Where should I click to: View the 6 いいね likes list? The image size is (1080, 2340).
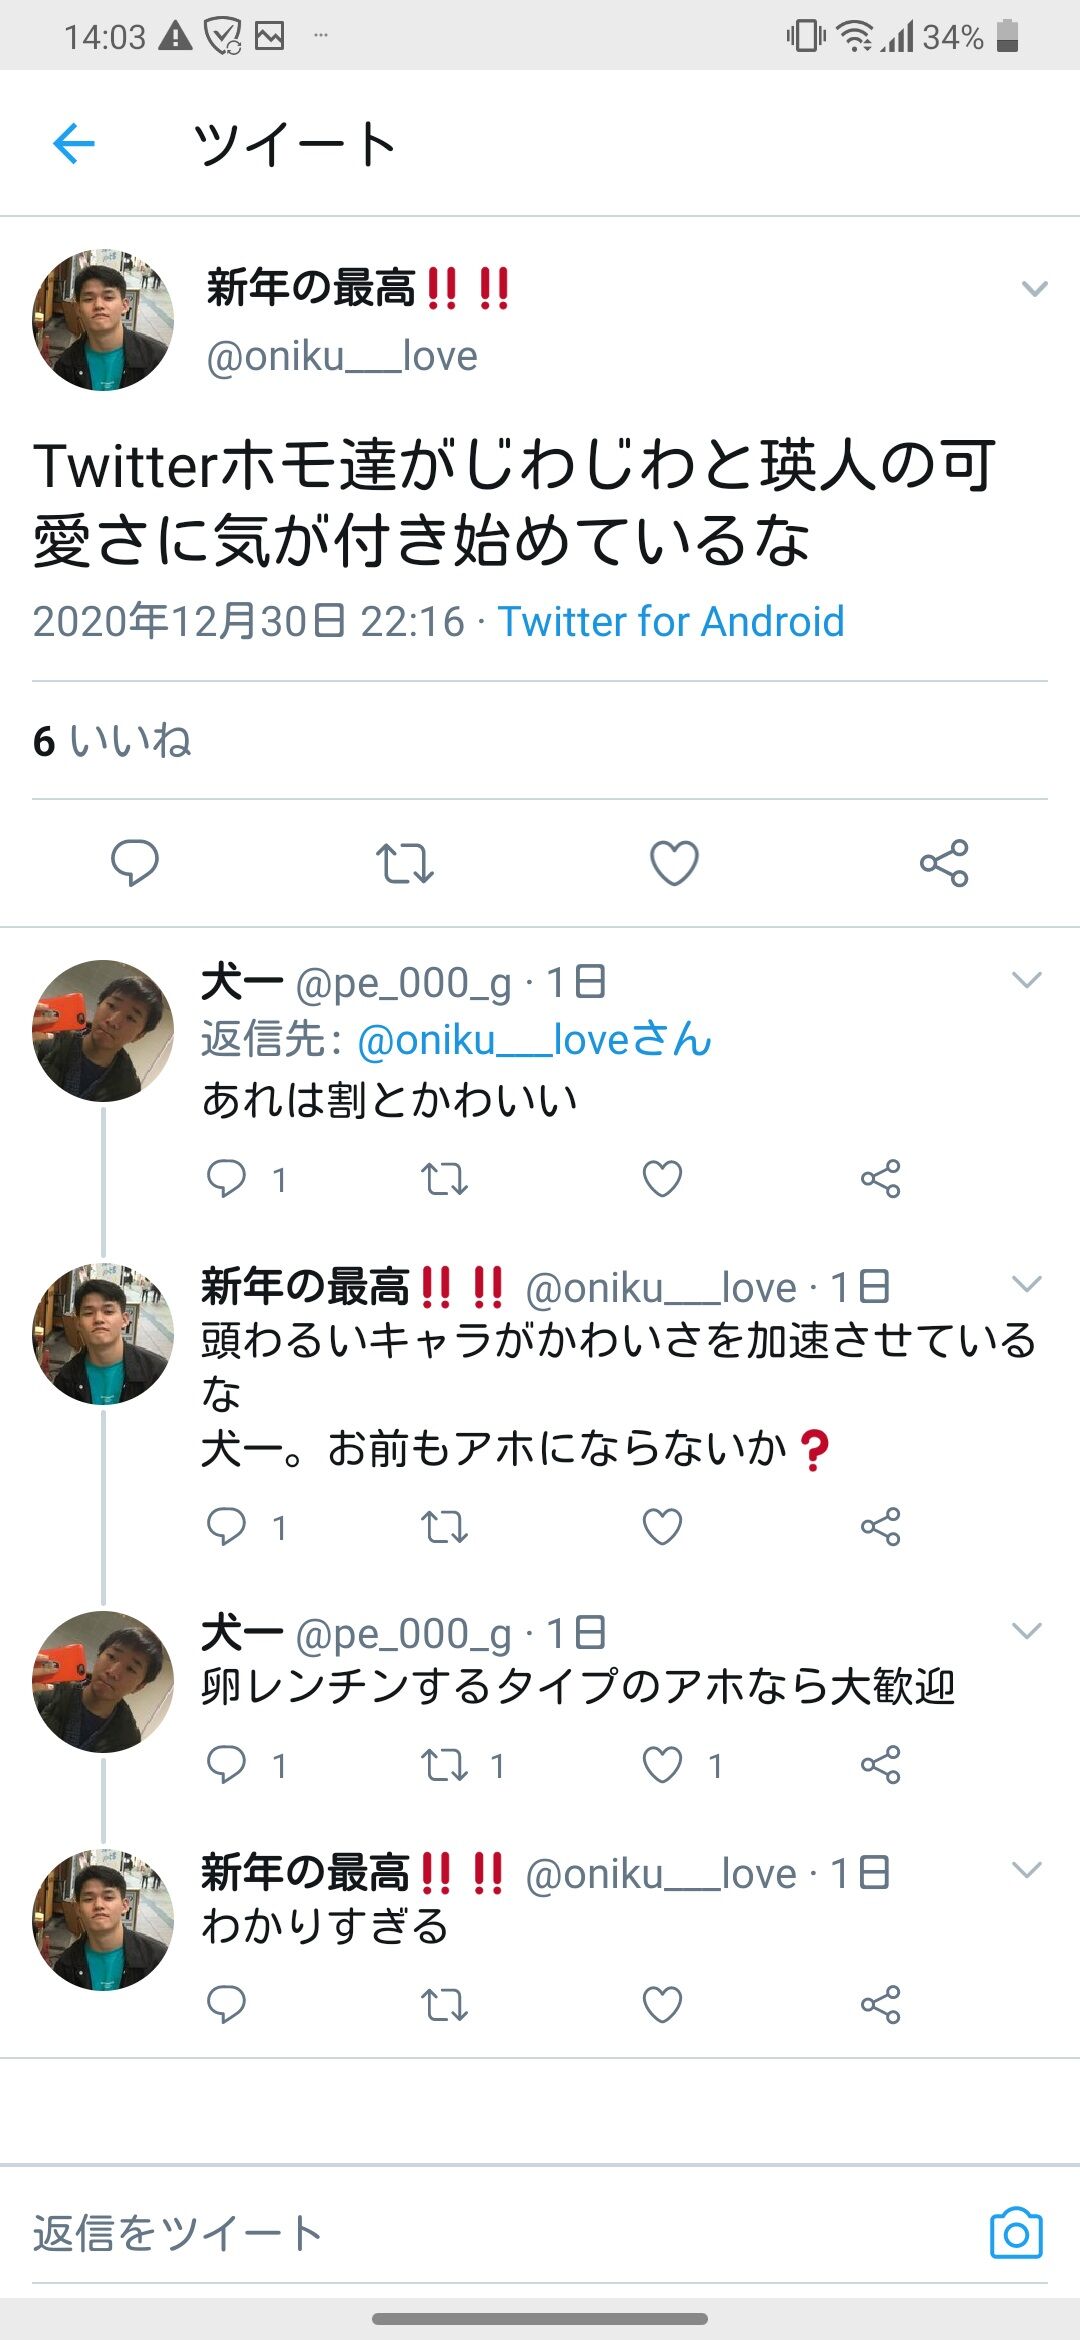pos(112,741)
